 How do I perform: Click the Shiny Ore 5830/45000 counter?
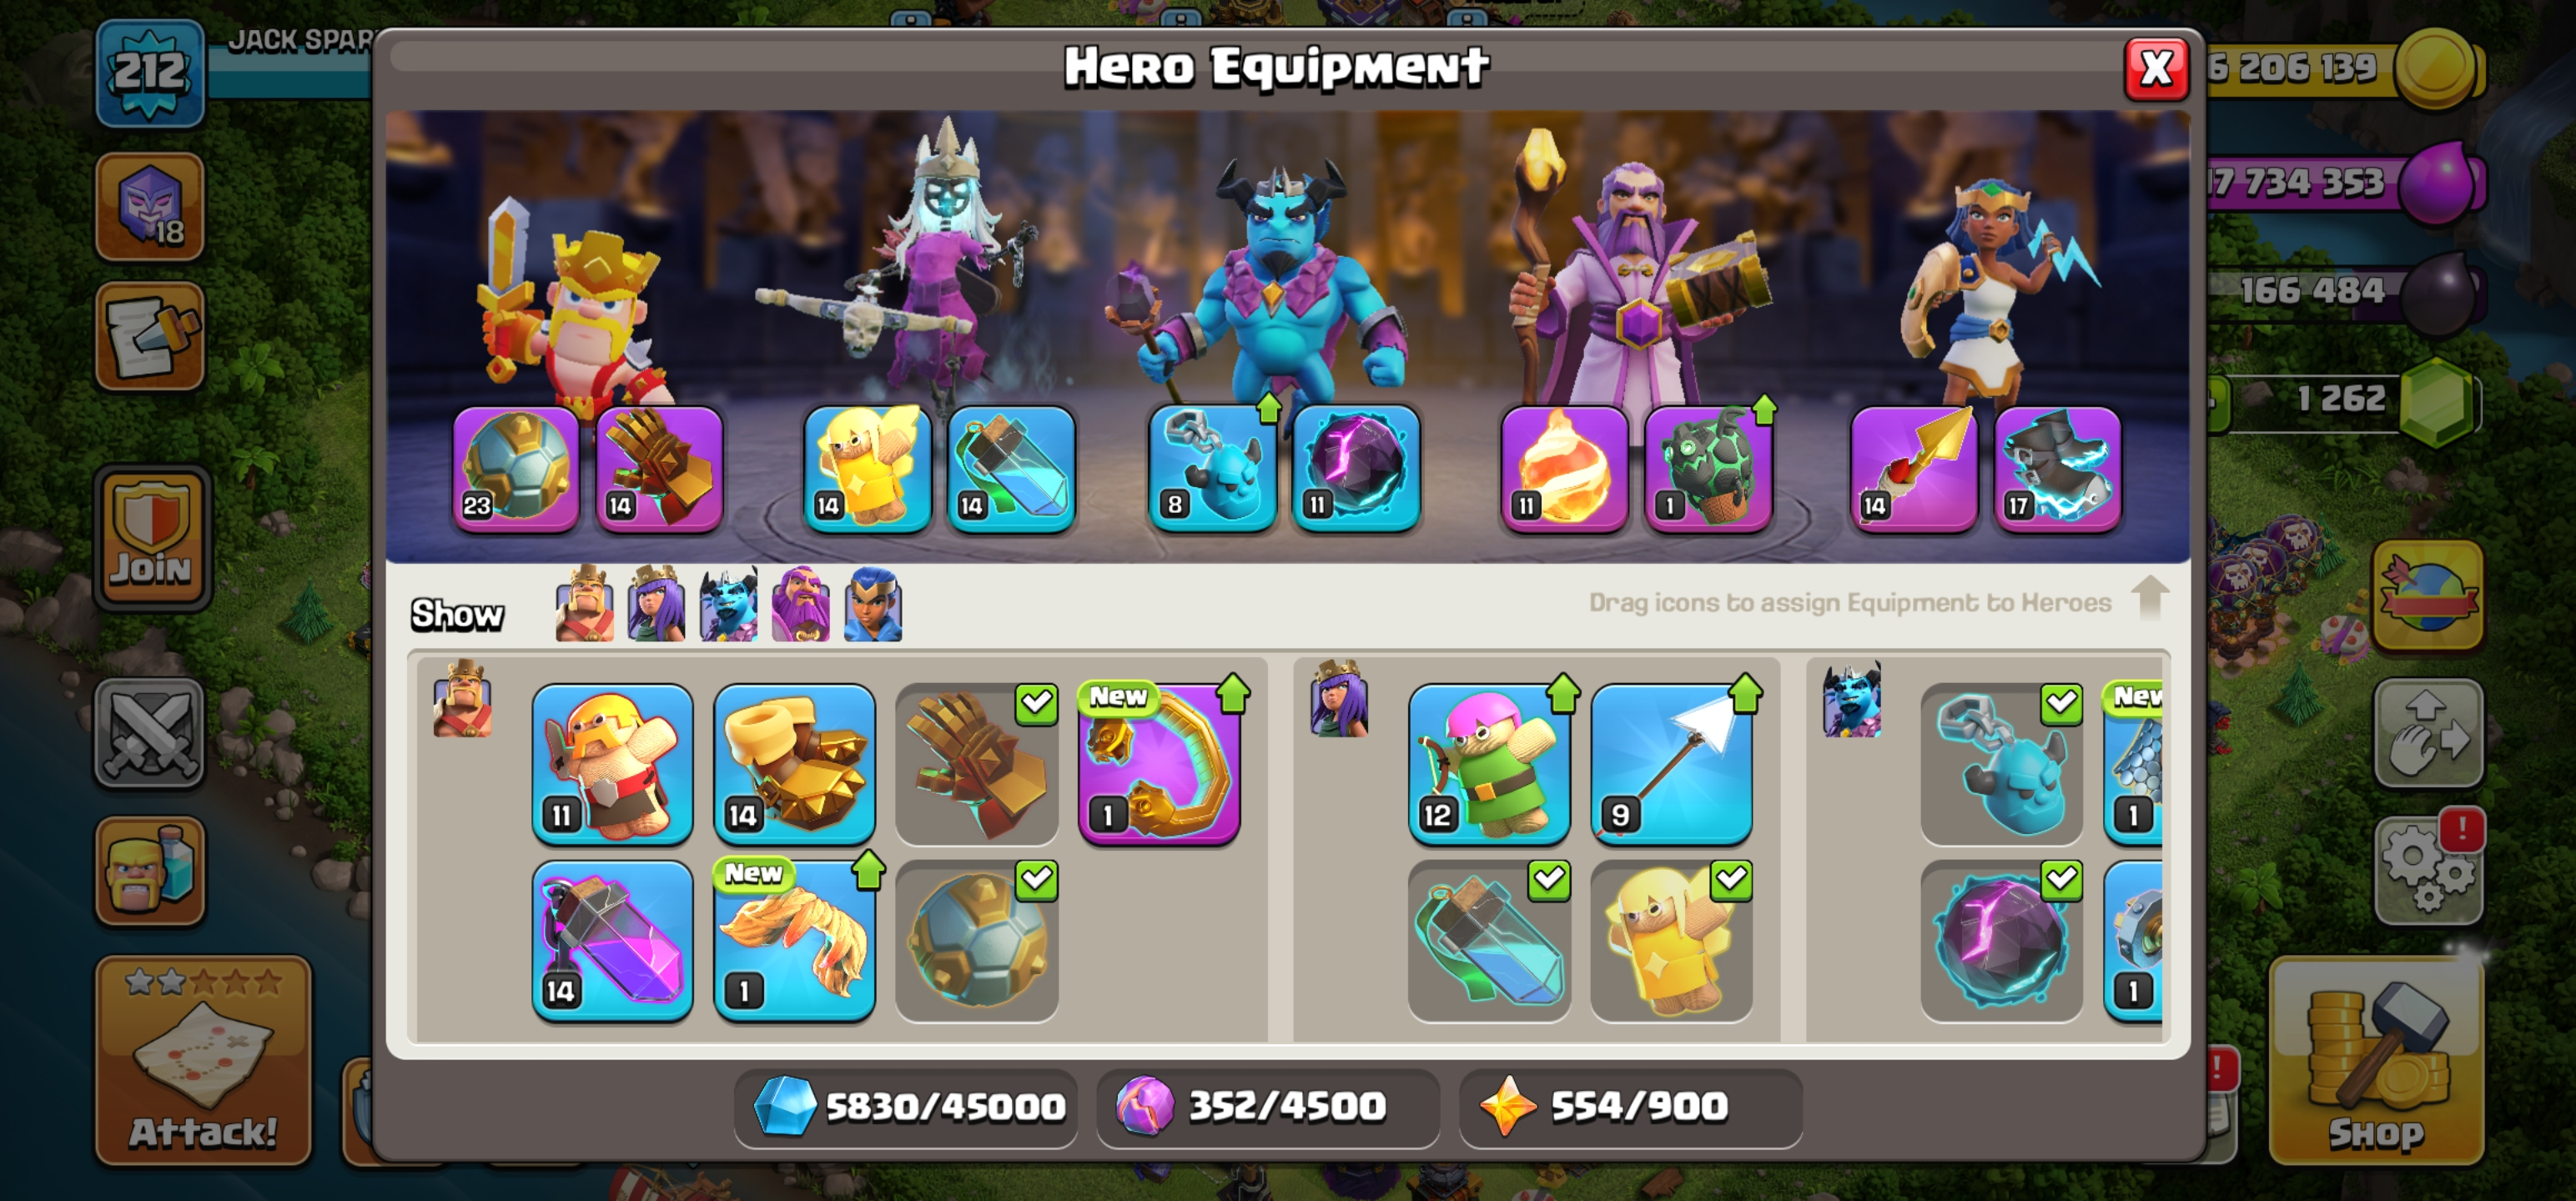click(x=906, y=1106)
